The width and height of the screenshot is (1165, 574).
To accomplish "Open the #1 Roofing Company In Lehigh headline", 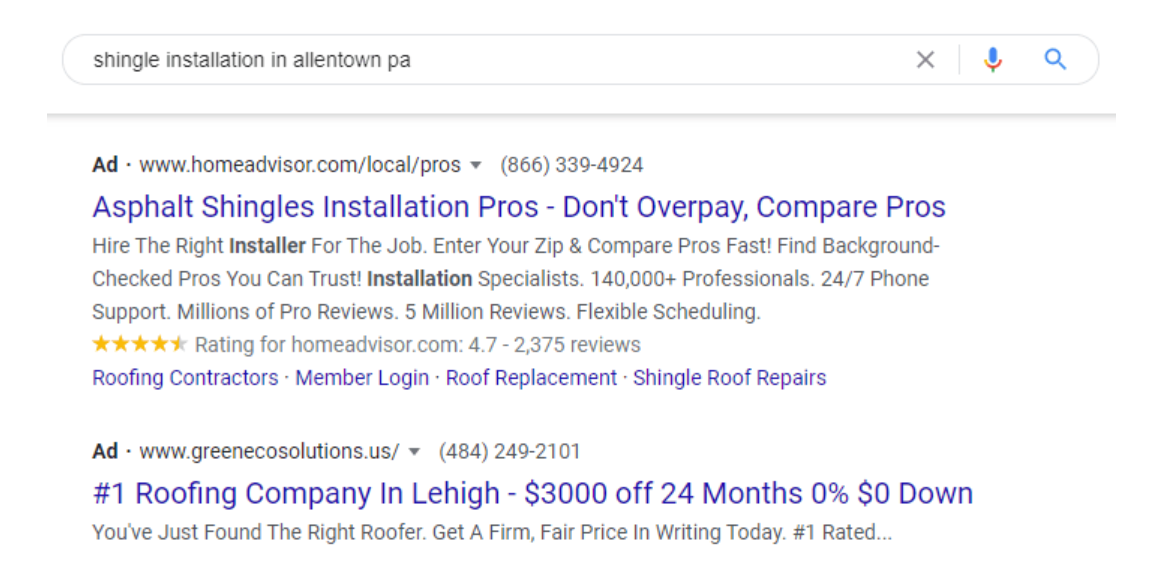I will pos(532,493).
